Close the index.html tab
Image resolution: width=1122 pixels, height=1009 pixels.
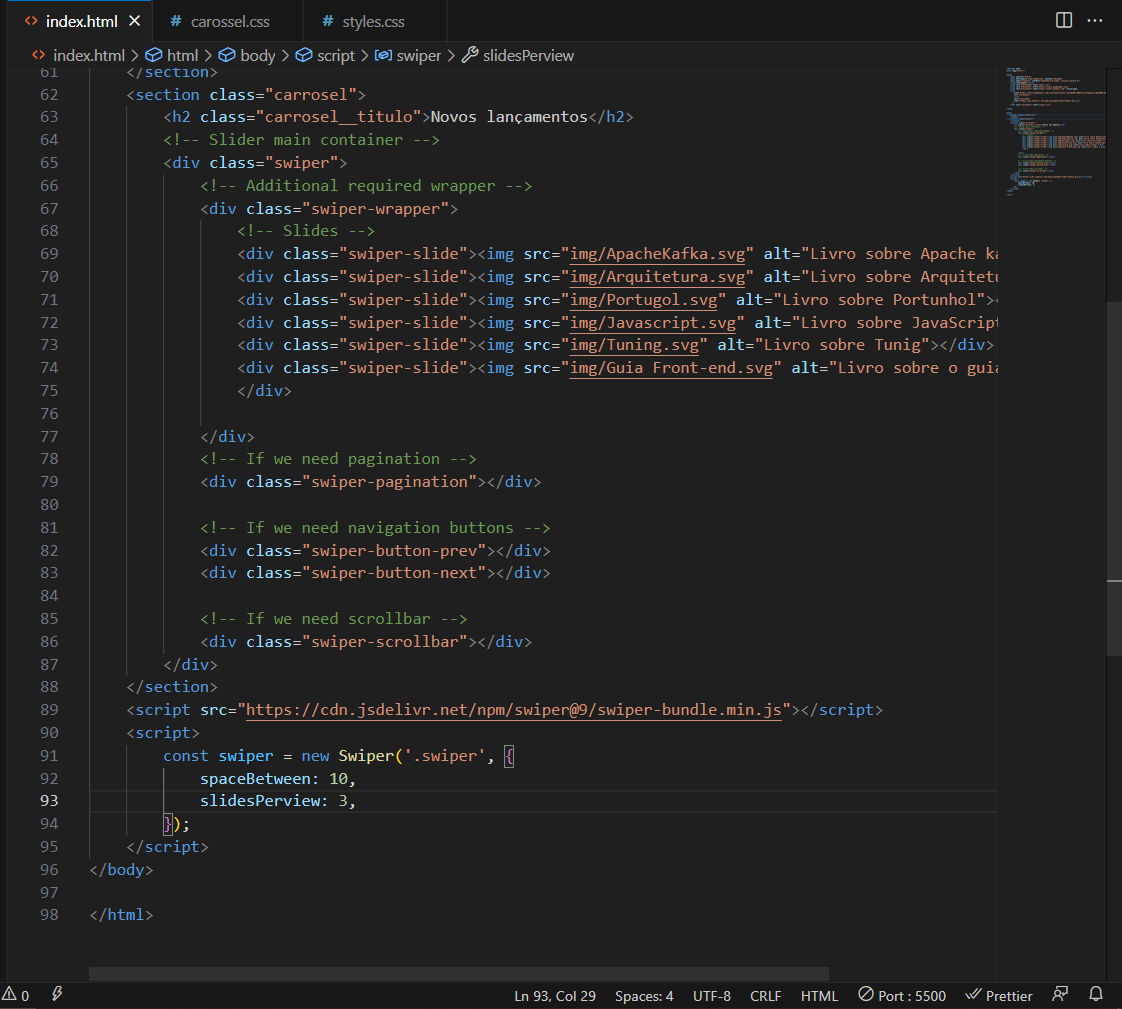tap(135, 21)
